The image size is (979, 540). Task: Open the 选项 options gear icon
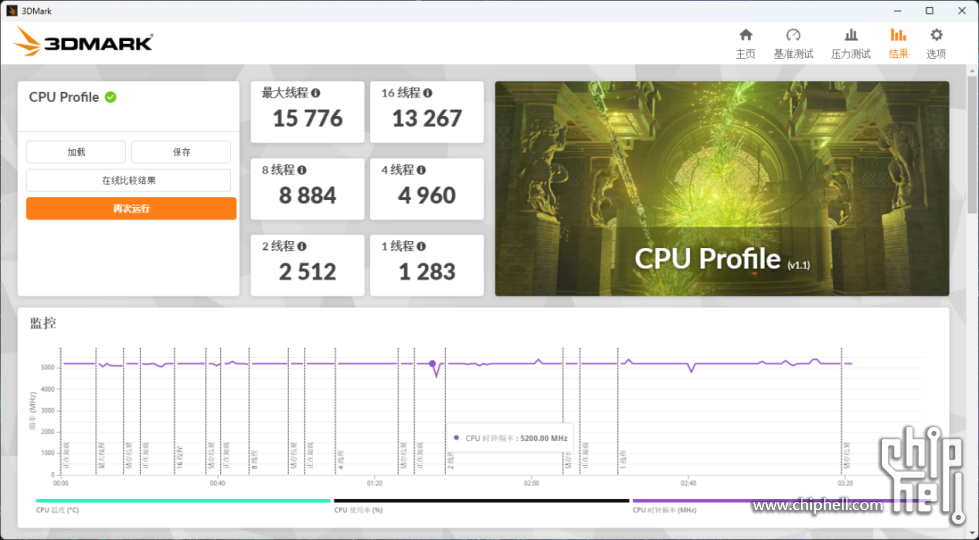coord(936,35)
